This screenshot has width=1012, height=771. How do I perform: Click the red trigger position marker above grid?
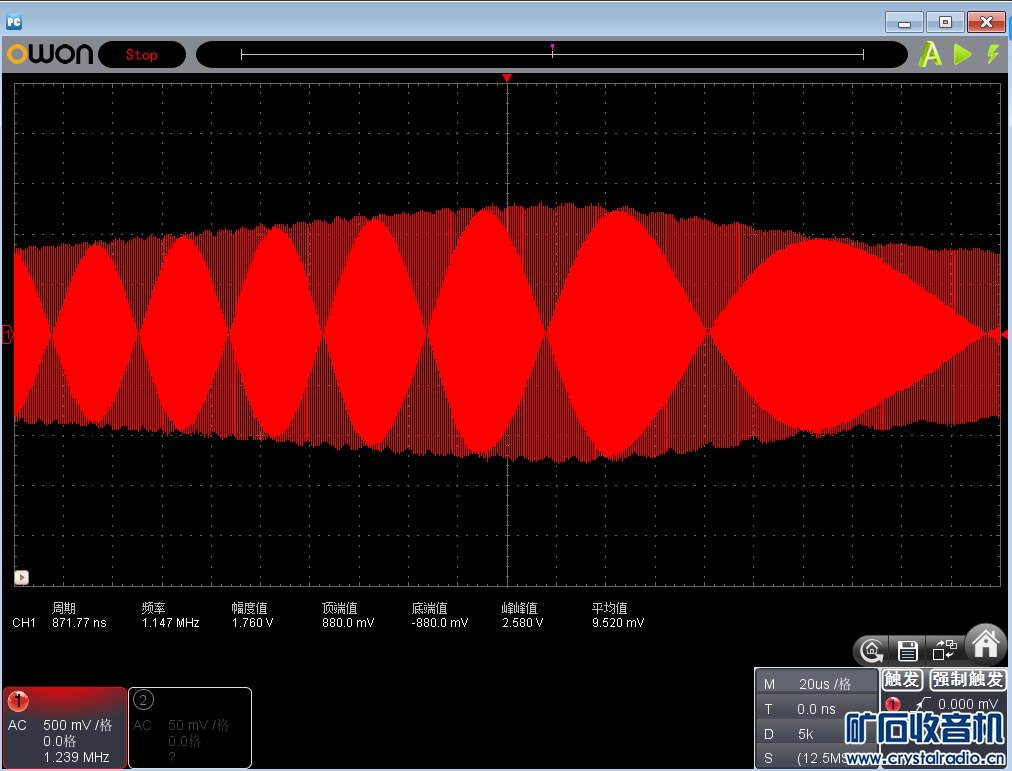(507, 78)
